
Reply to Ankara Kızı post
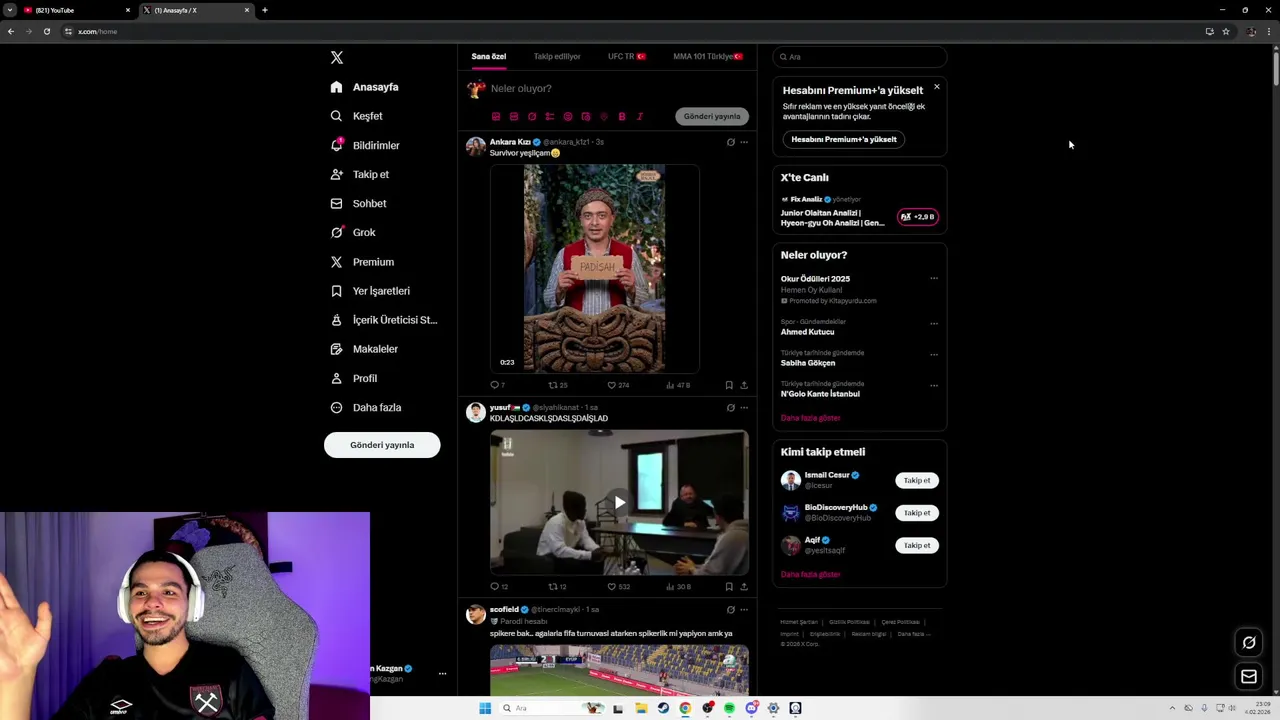(497, 385)
